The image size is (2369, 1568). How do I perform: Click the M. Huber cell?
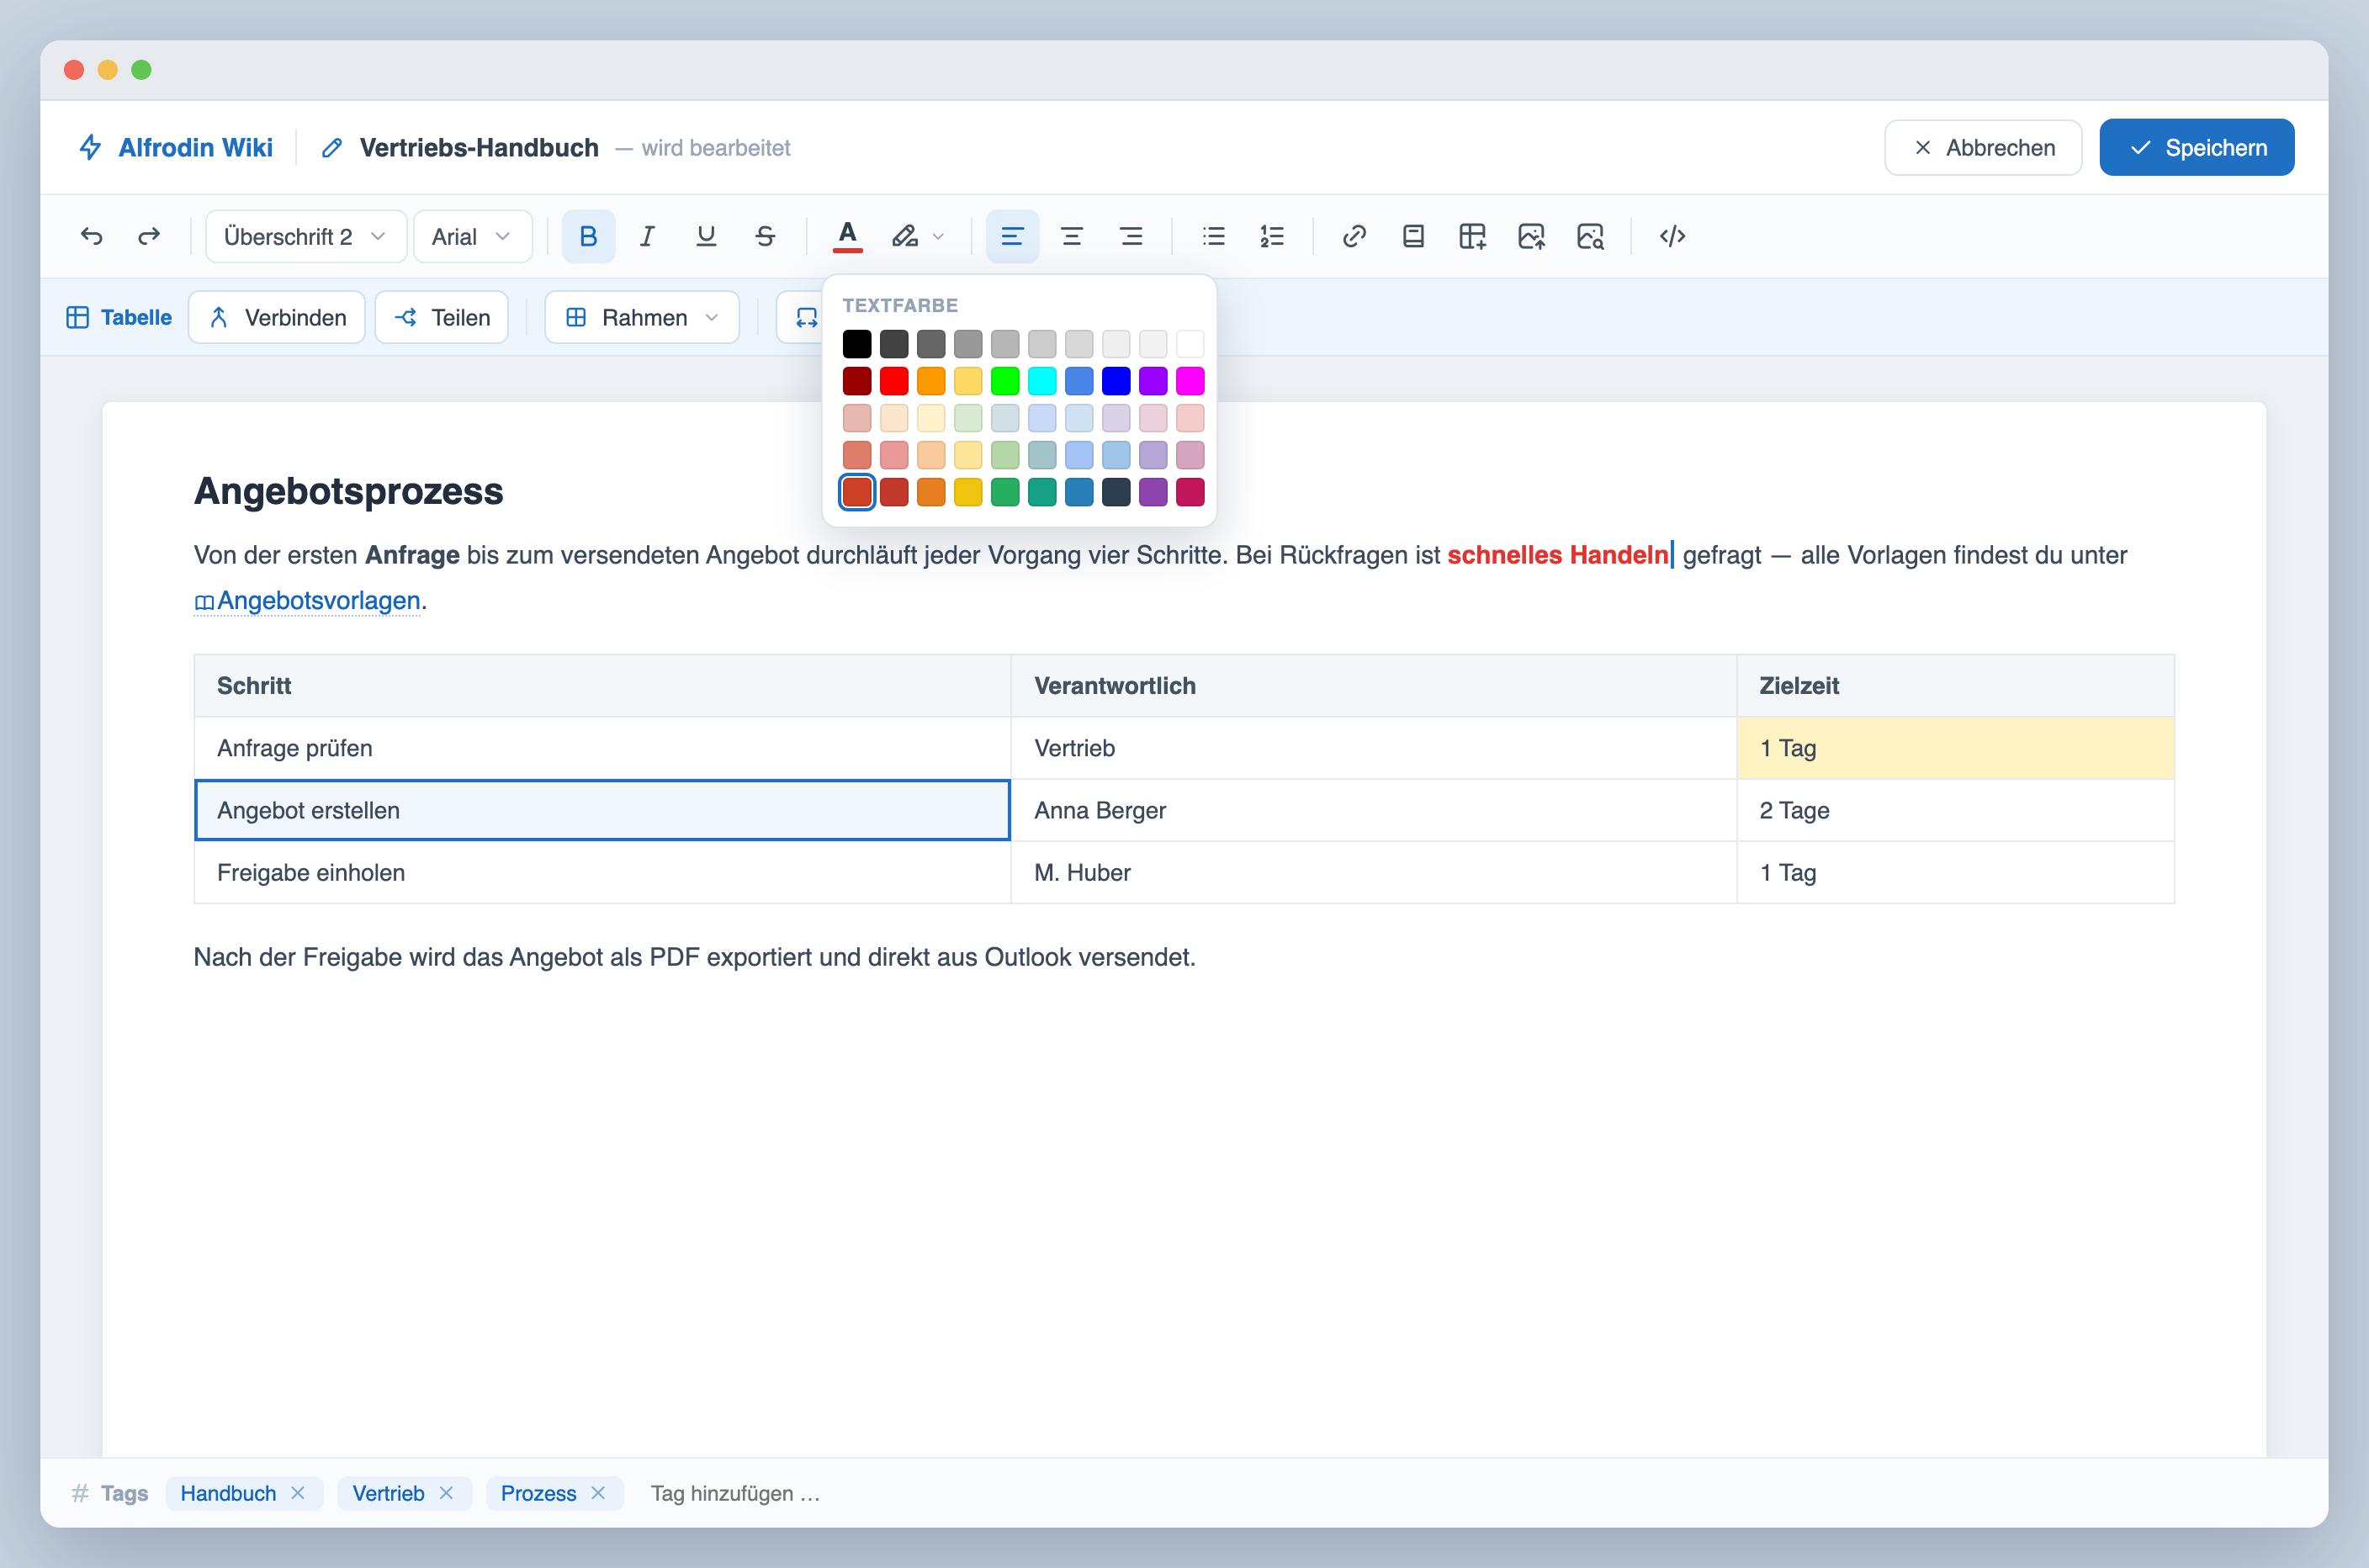point(1374,872)
